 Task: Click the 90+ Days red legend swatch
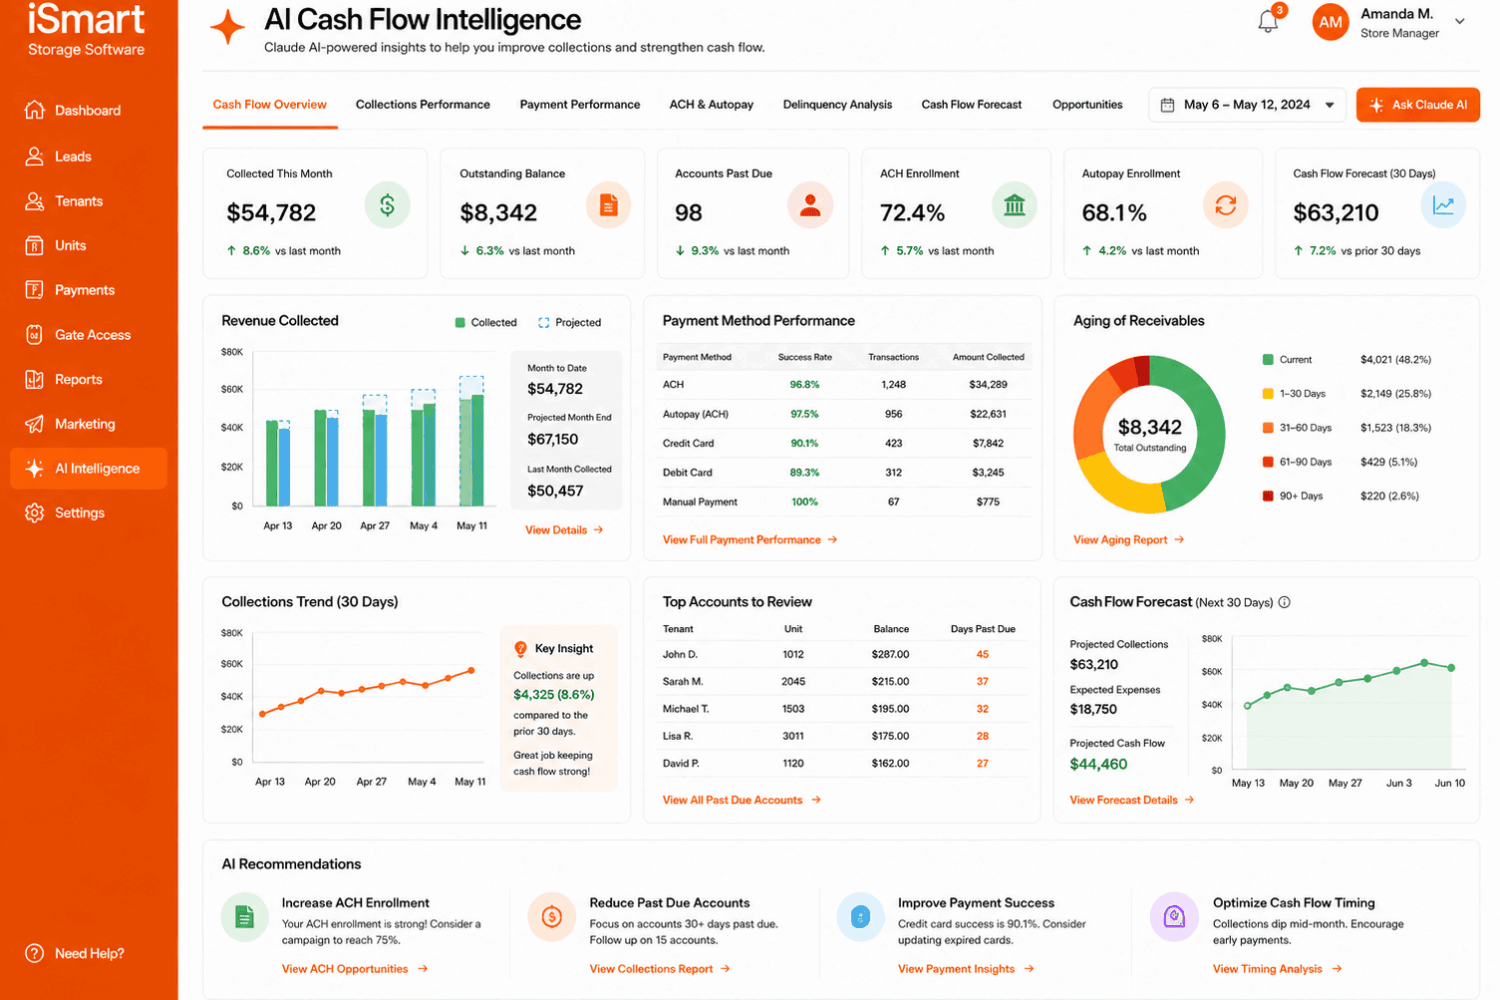pyautogui.click(x=1268, y=496)
